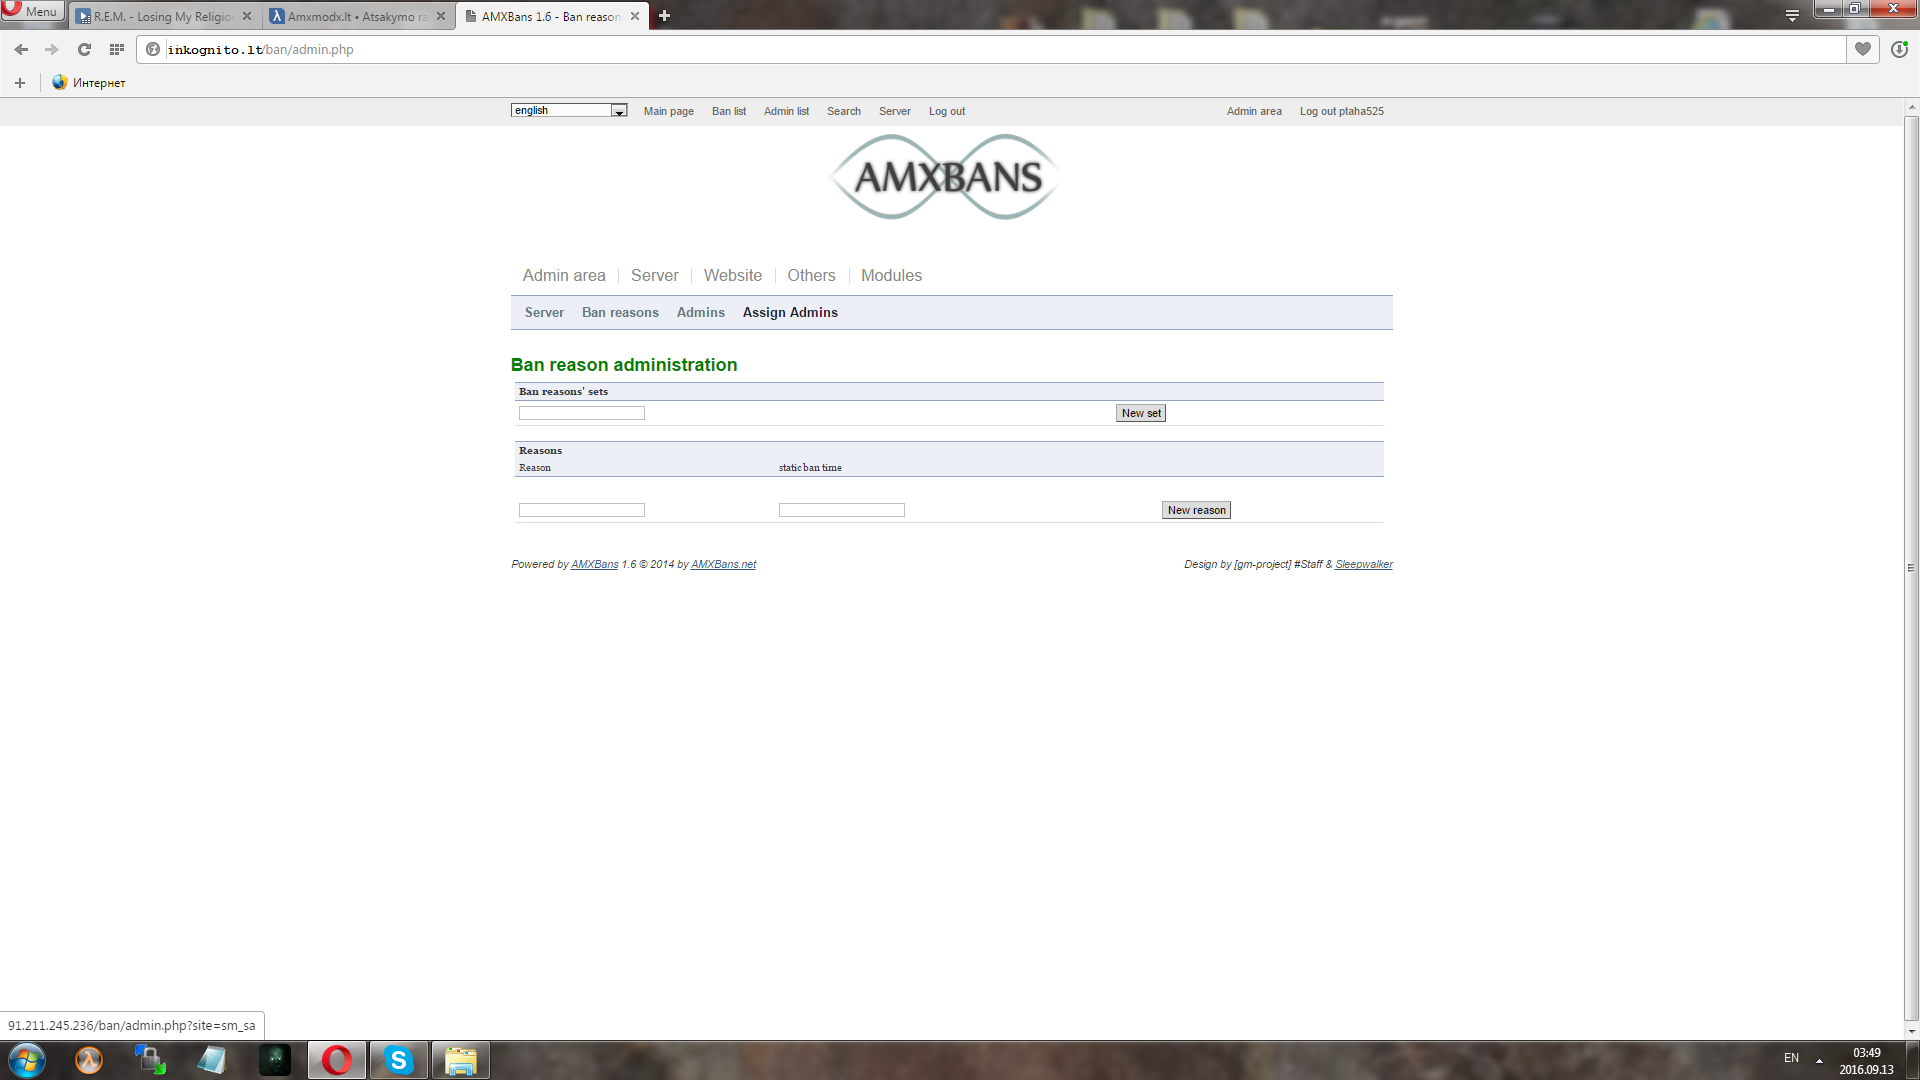Open the Server link in top bar
The height and width of the screenshot is (1080, 1920).
click(895, 111)
